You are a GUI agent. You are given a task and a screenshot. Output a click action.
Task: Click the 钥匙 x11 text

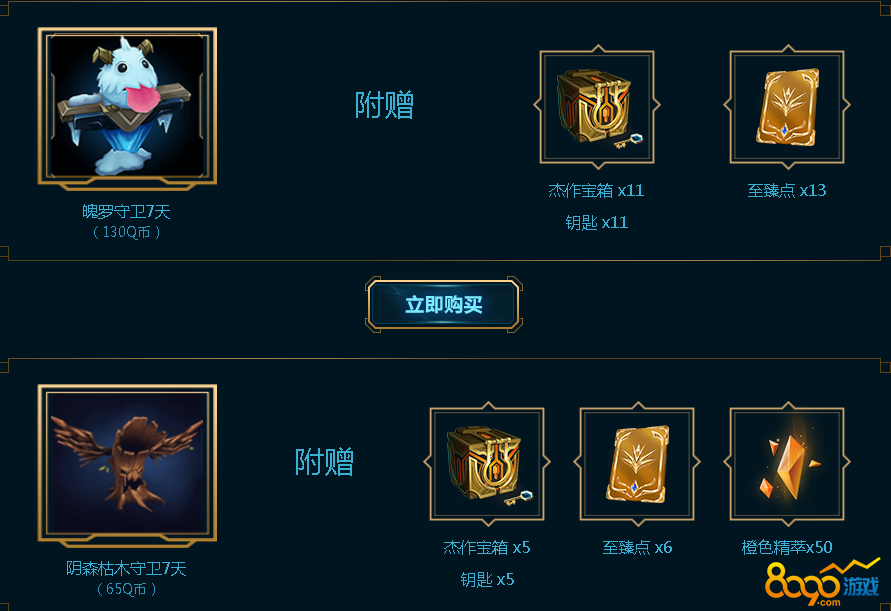(597, 223)
